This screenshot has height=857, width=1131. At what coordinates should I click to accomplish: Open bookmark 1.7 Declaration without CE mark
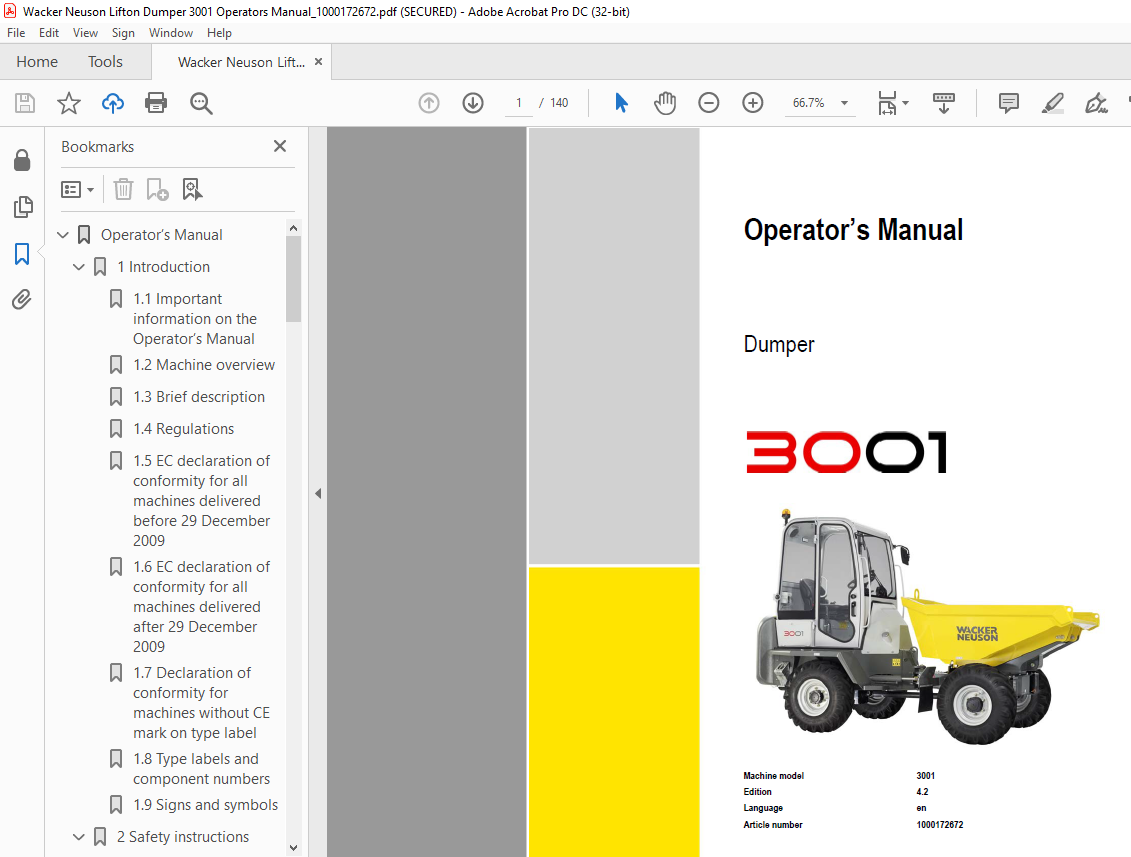[x=201, y=703]
